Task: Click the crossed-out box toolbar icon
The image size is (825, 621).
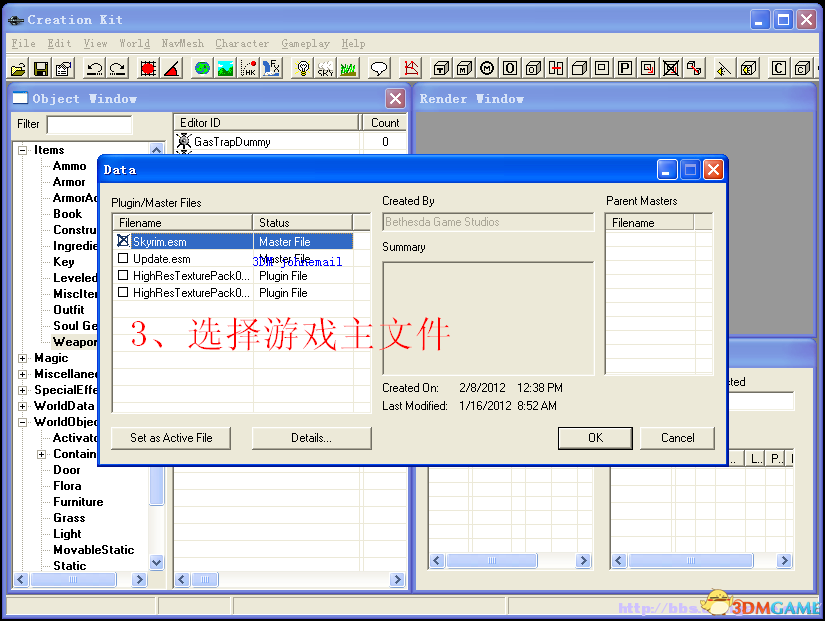Action: coord(671,68)
